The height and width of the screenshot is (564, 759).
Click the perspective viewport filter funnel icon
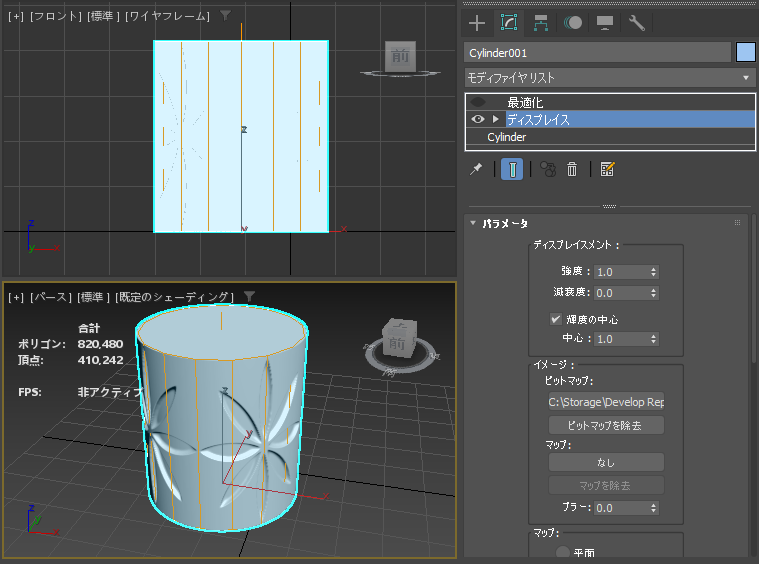249,296
